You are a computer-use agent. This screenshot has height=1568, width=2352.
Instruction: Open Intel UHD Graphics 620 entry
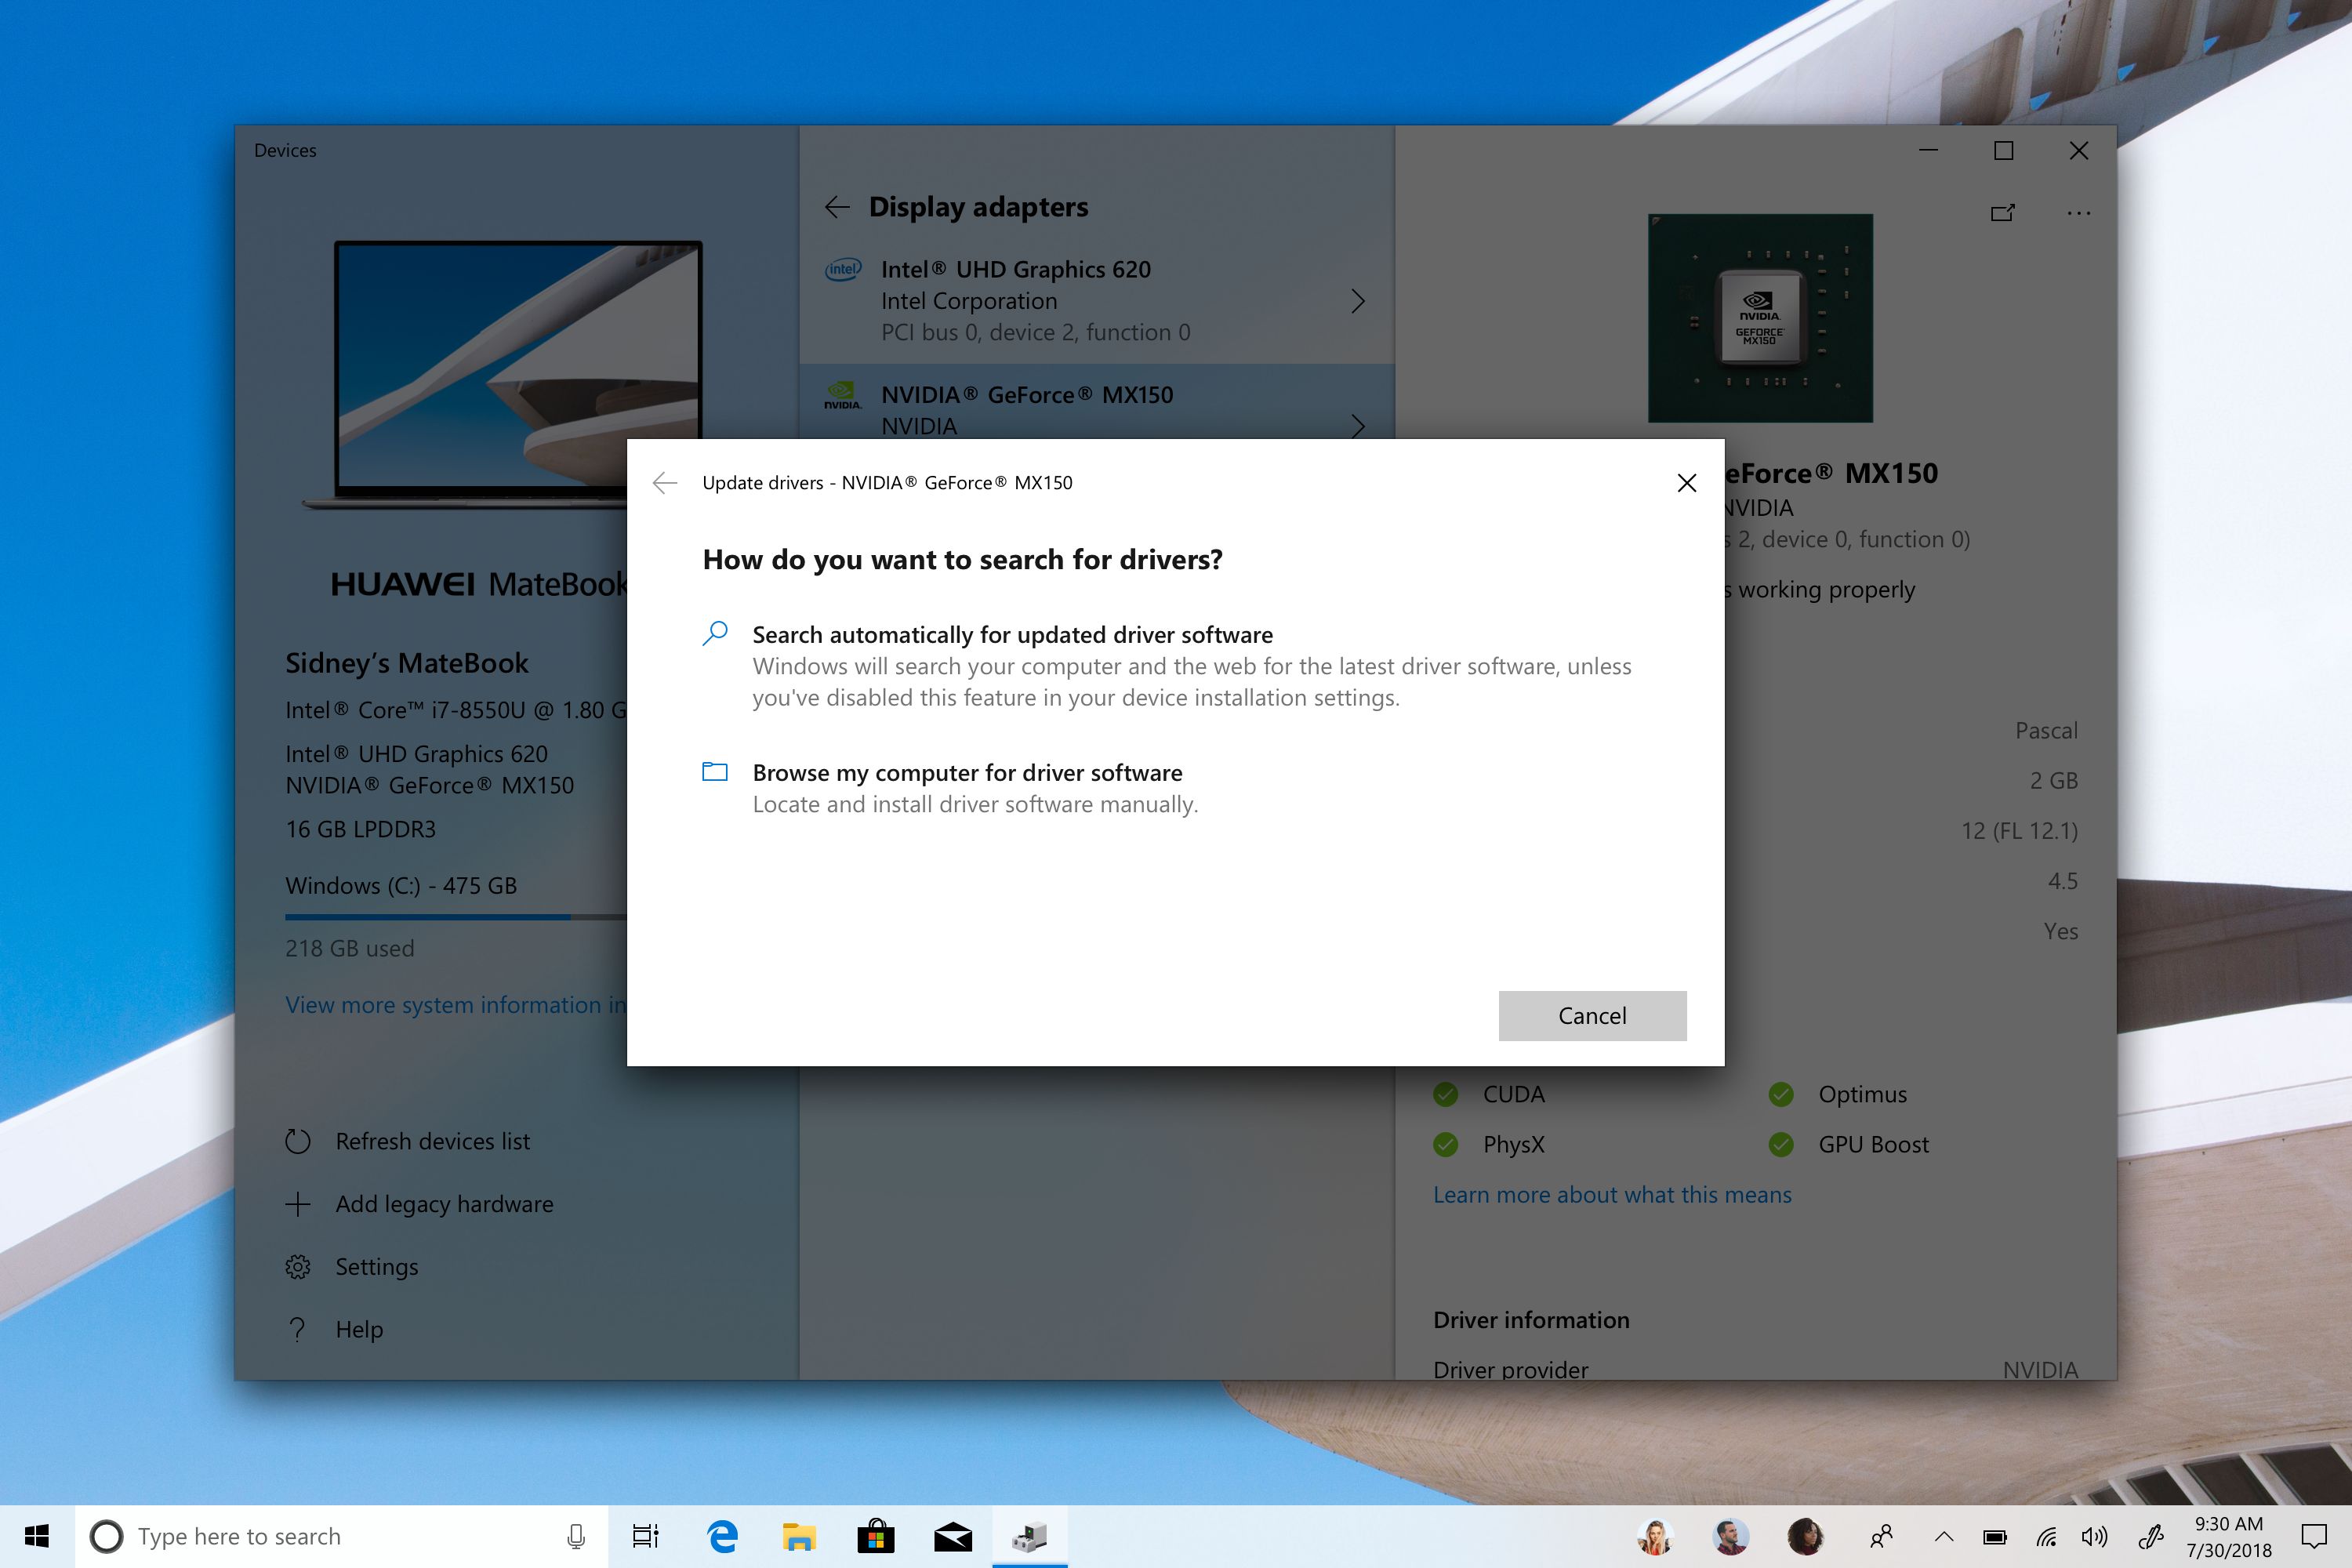click(x=1097, y=301)
